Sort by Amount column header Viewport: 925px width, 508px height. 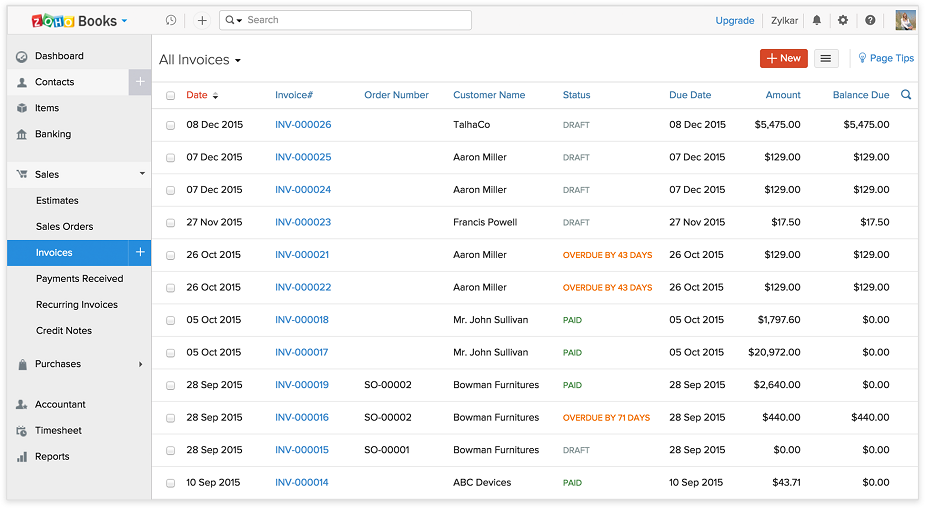click(x=783, y=95)
